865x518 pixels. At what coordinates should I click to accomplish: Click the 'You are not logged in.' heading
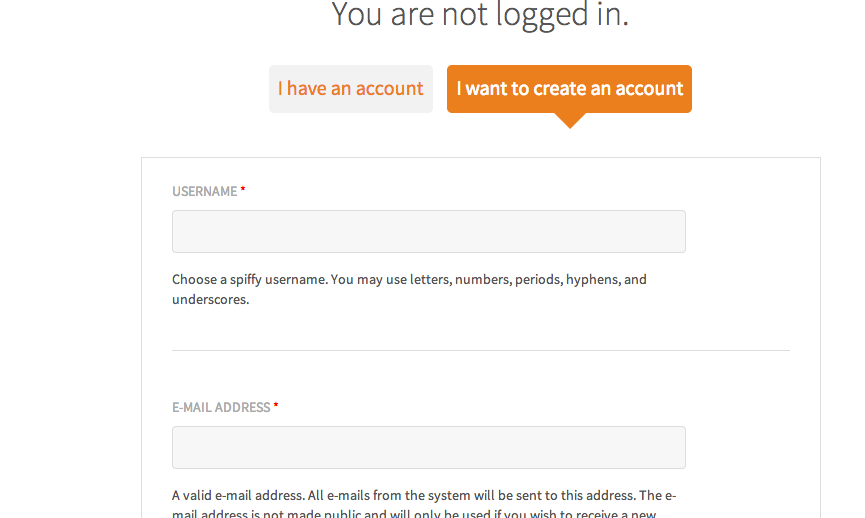click(480, 14)
